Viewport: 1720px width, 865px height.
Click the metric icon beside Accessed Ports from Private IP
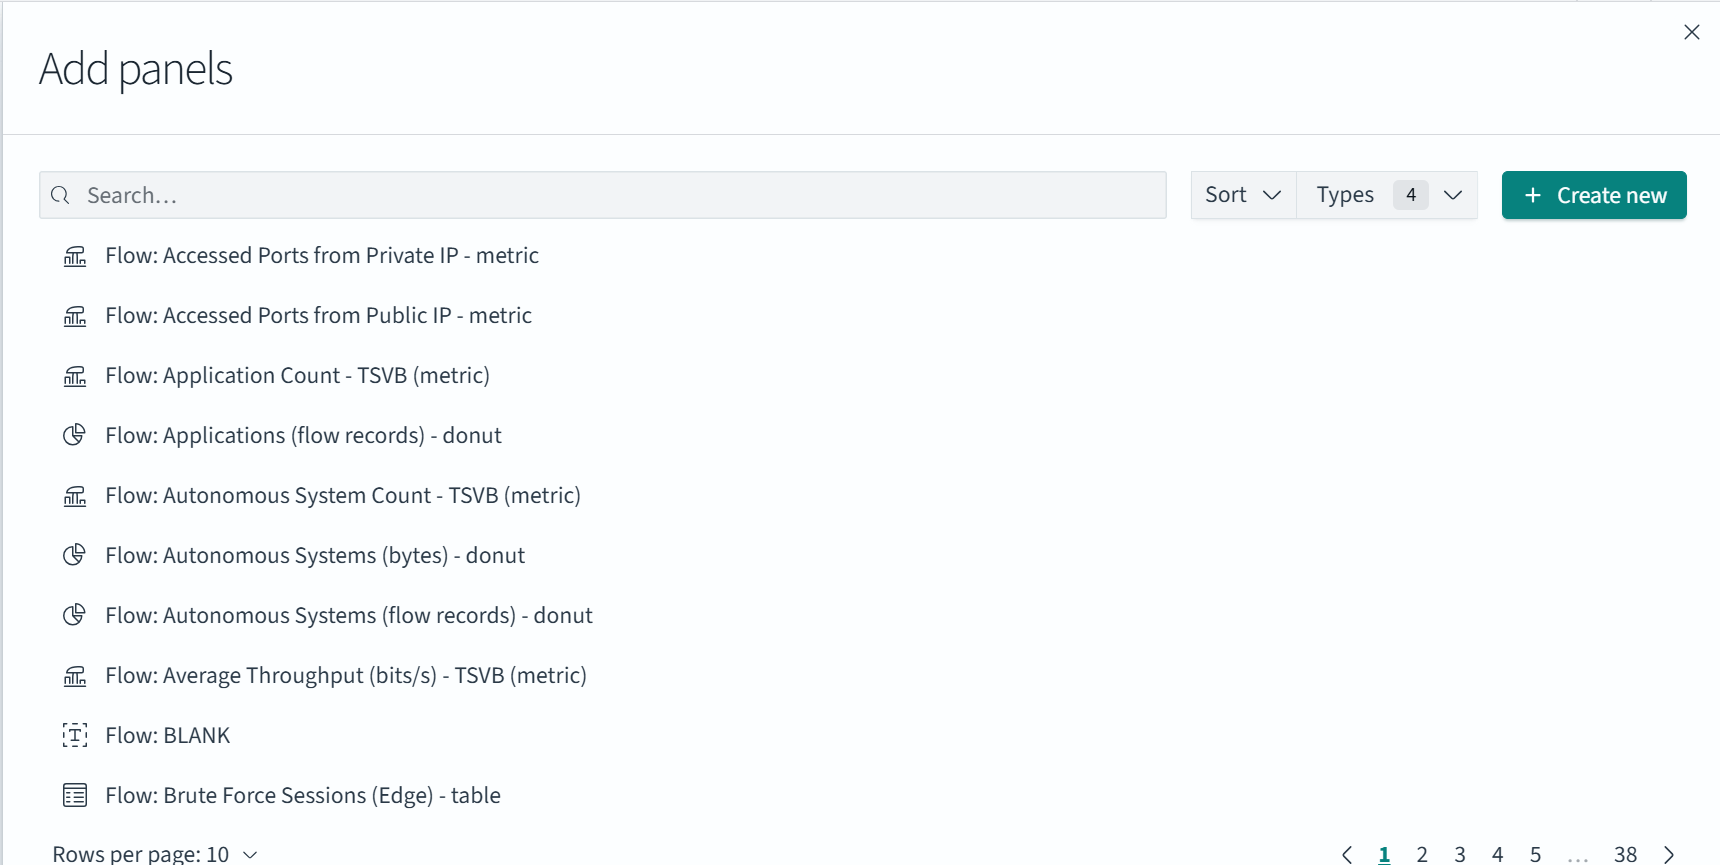75,256
